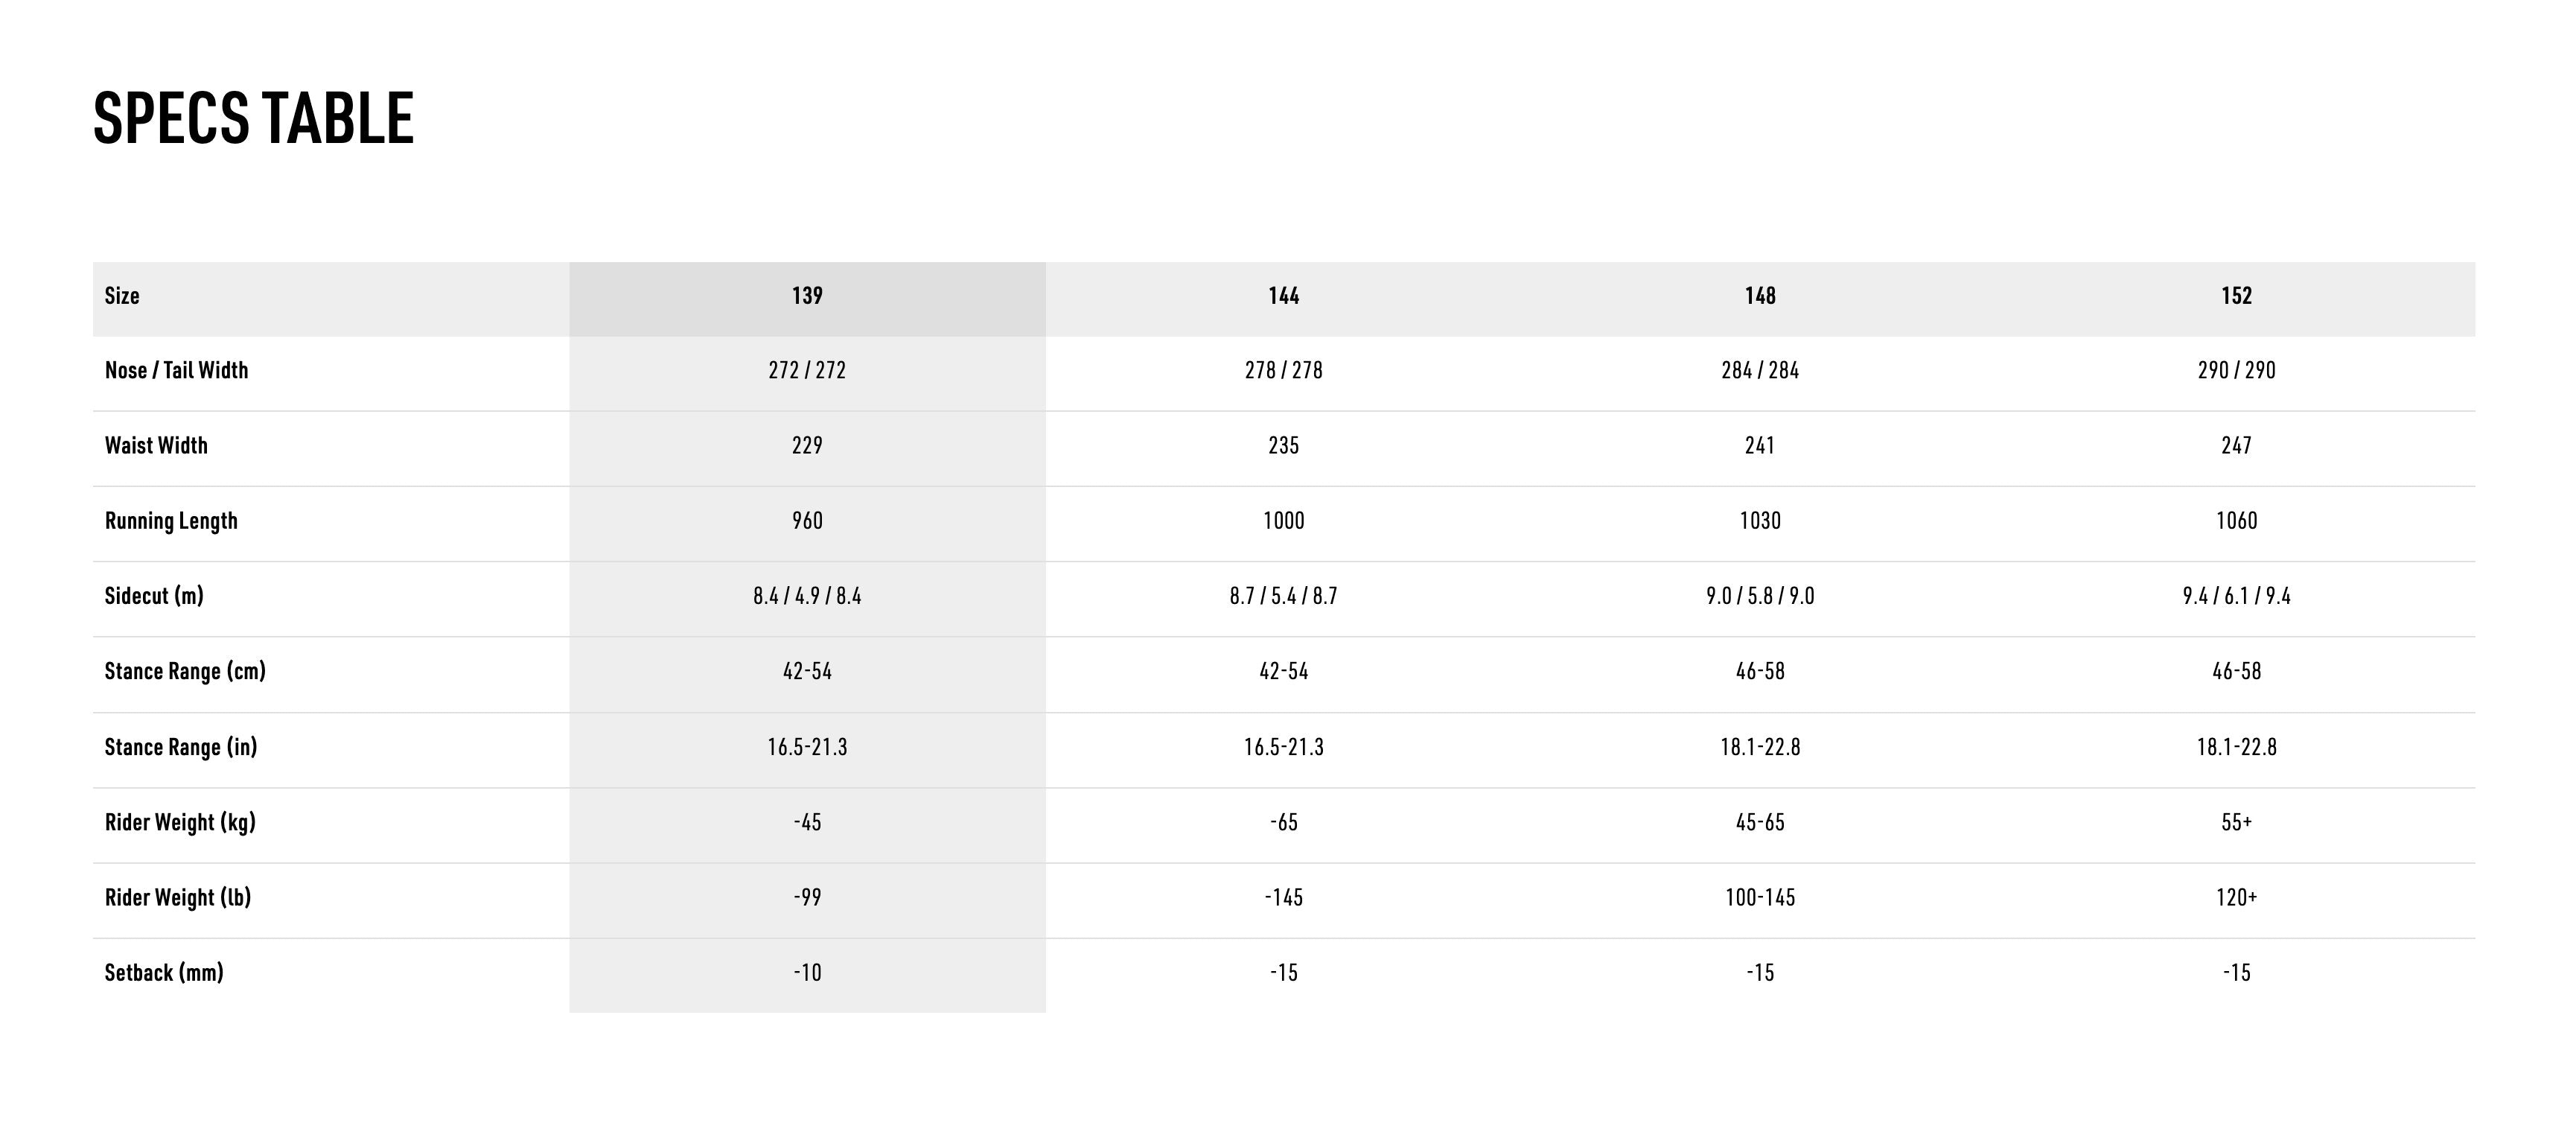Click the 247 waist width value
The width and height of the screenshot is (2576, 1123).
coord(2236,446)
